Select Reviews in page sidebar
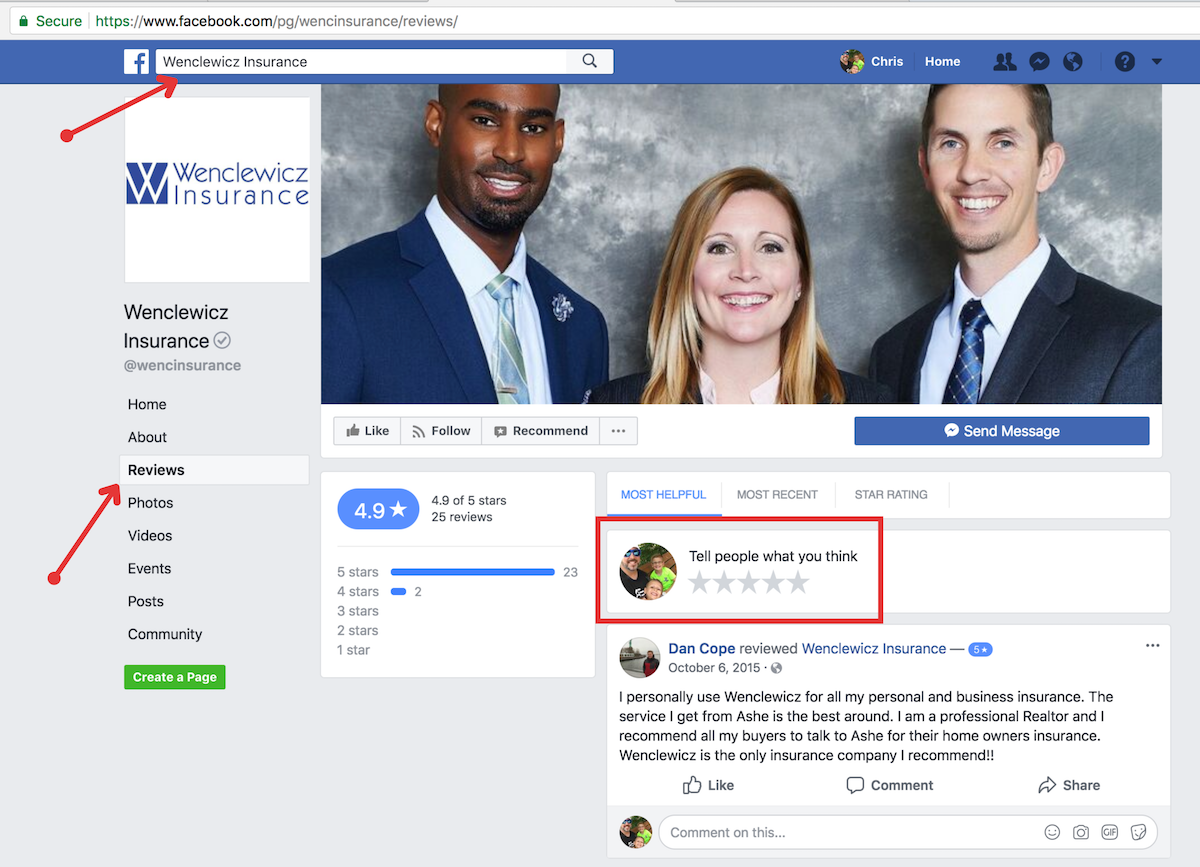This screenshot has width=1200, height=867. [x=214, y=470]
